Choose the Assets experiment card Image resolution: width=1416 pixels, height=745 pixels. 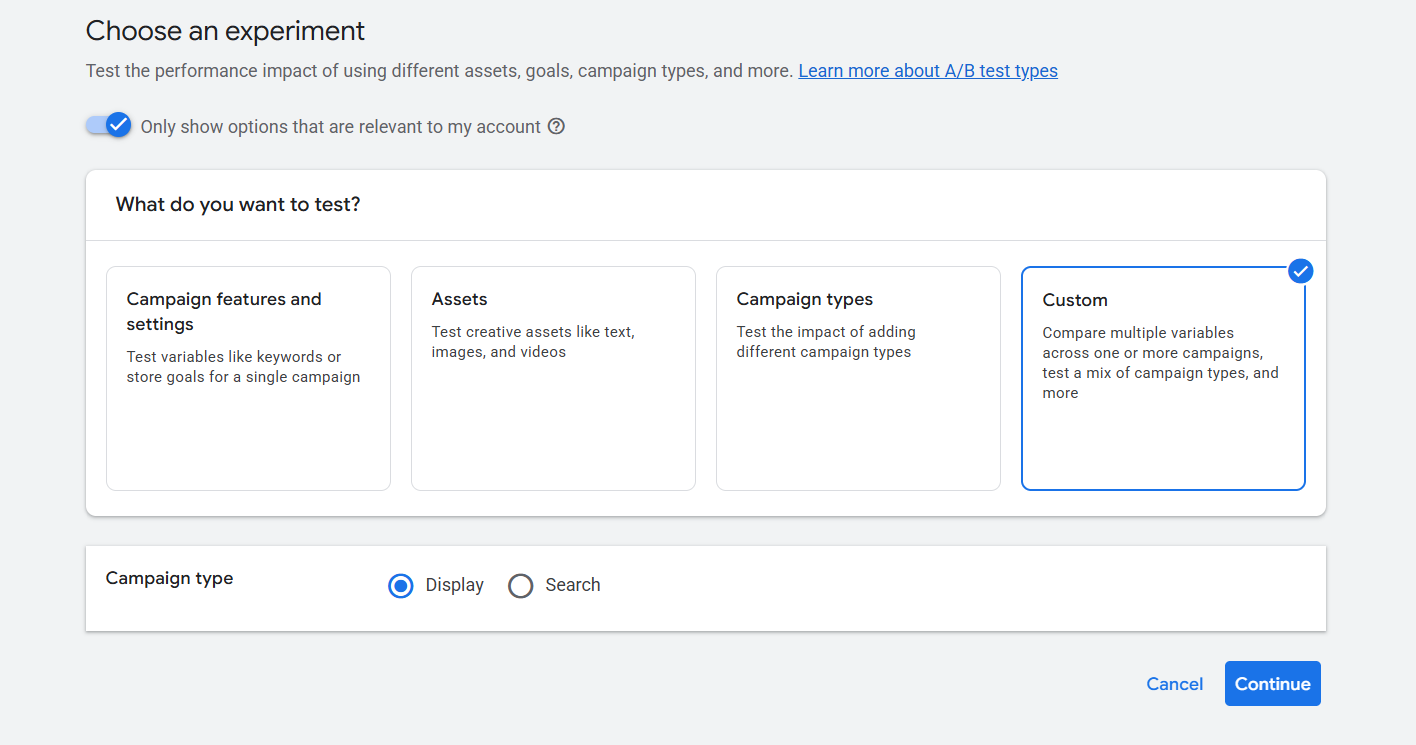coord(553,378)
